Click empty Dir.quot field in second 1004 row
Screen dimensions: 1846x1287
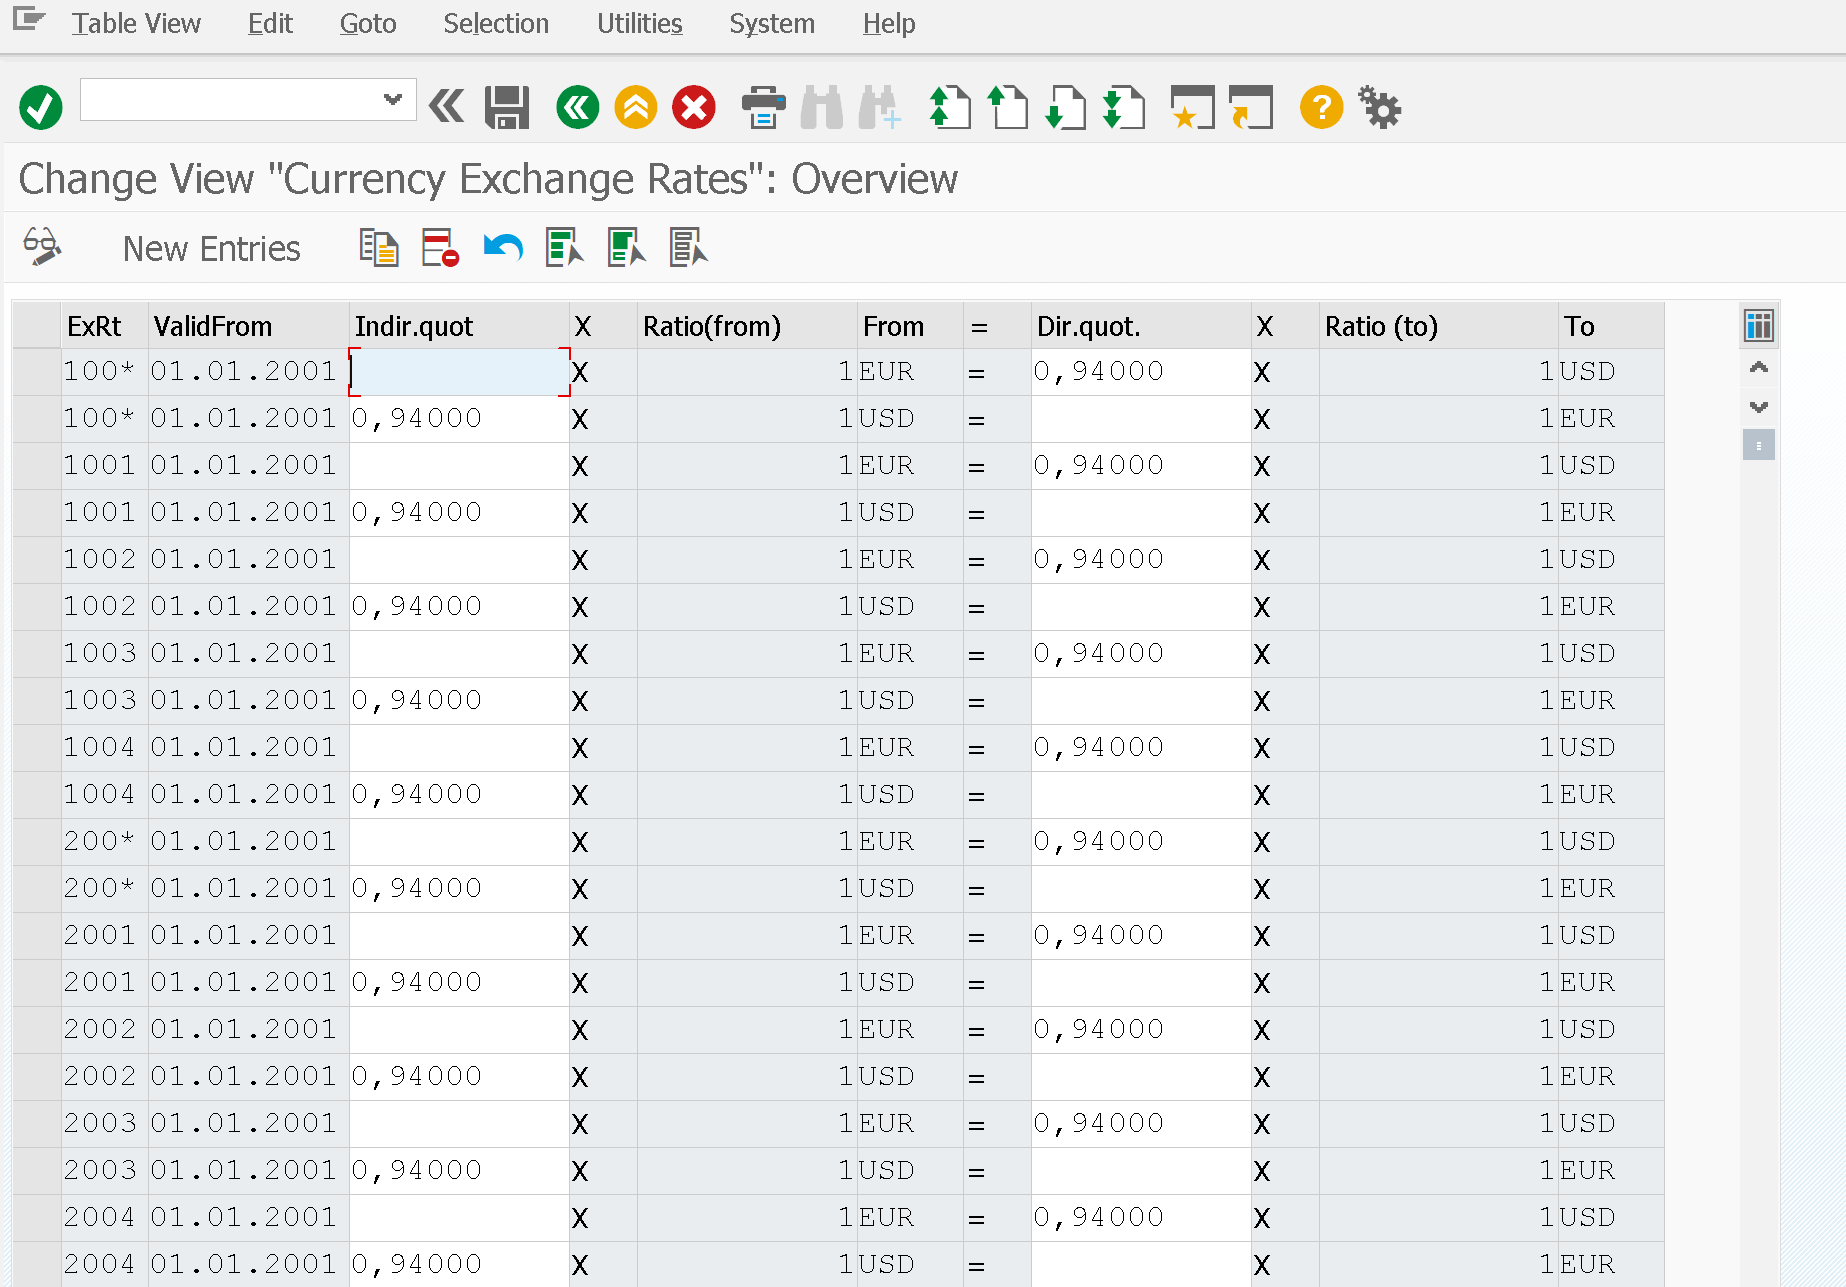(x=1141, y=795)
